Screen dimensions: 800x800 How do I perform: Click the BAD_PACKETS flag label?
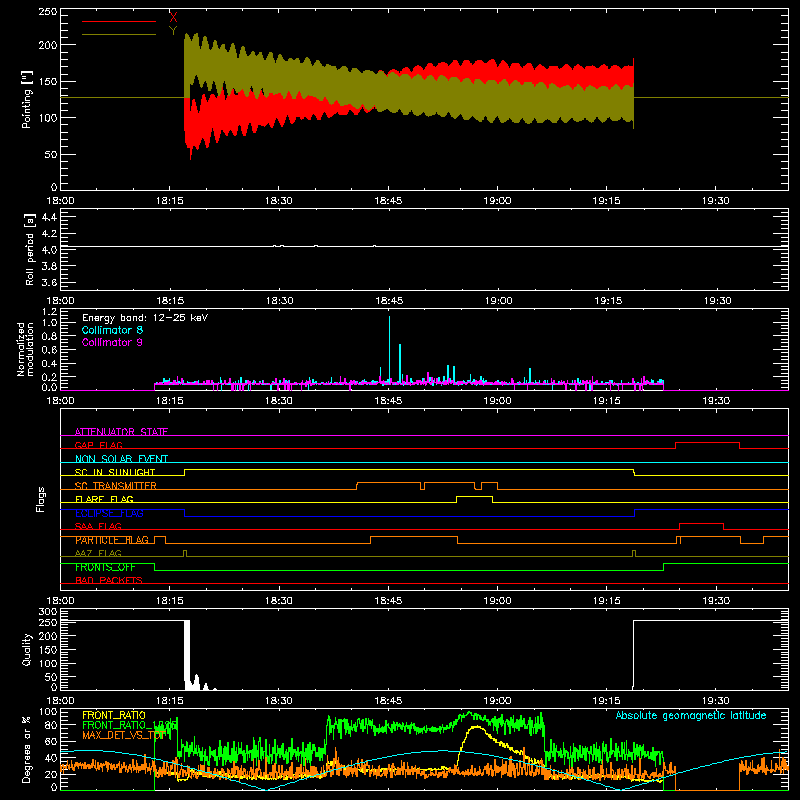(109, 580)
